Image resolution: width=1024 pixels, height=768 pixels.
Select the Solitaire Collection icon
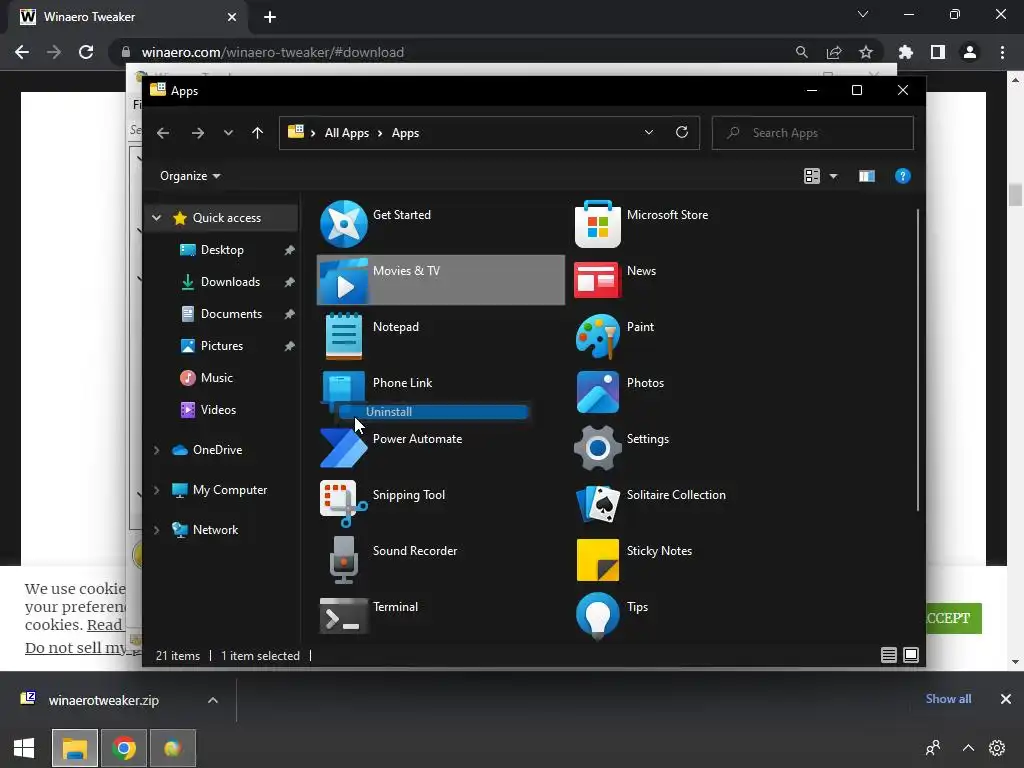(x=598, y=504)
